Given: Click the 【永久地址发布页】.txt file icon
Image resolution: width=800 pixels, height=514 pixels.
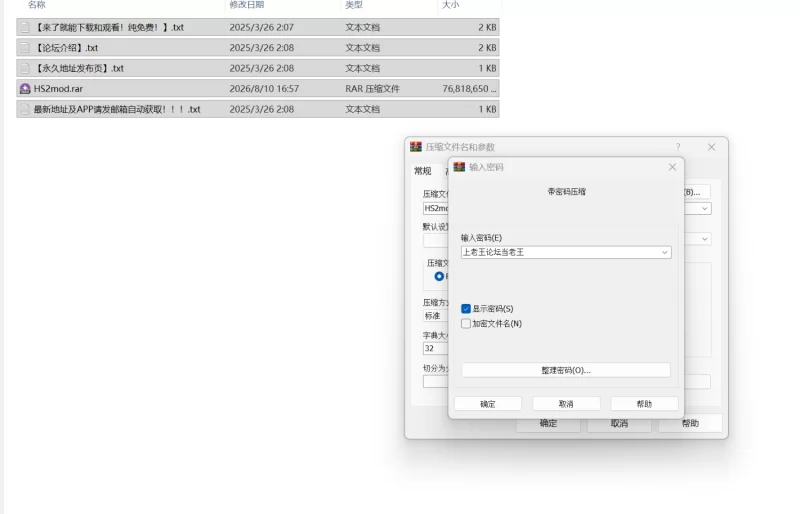Looking at the screenshot, I should coord(24,68).
